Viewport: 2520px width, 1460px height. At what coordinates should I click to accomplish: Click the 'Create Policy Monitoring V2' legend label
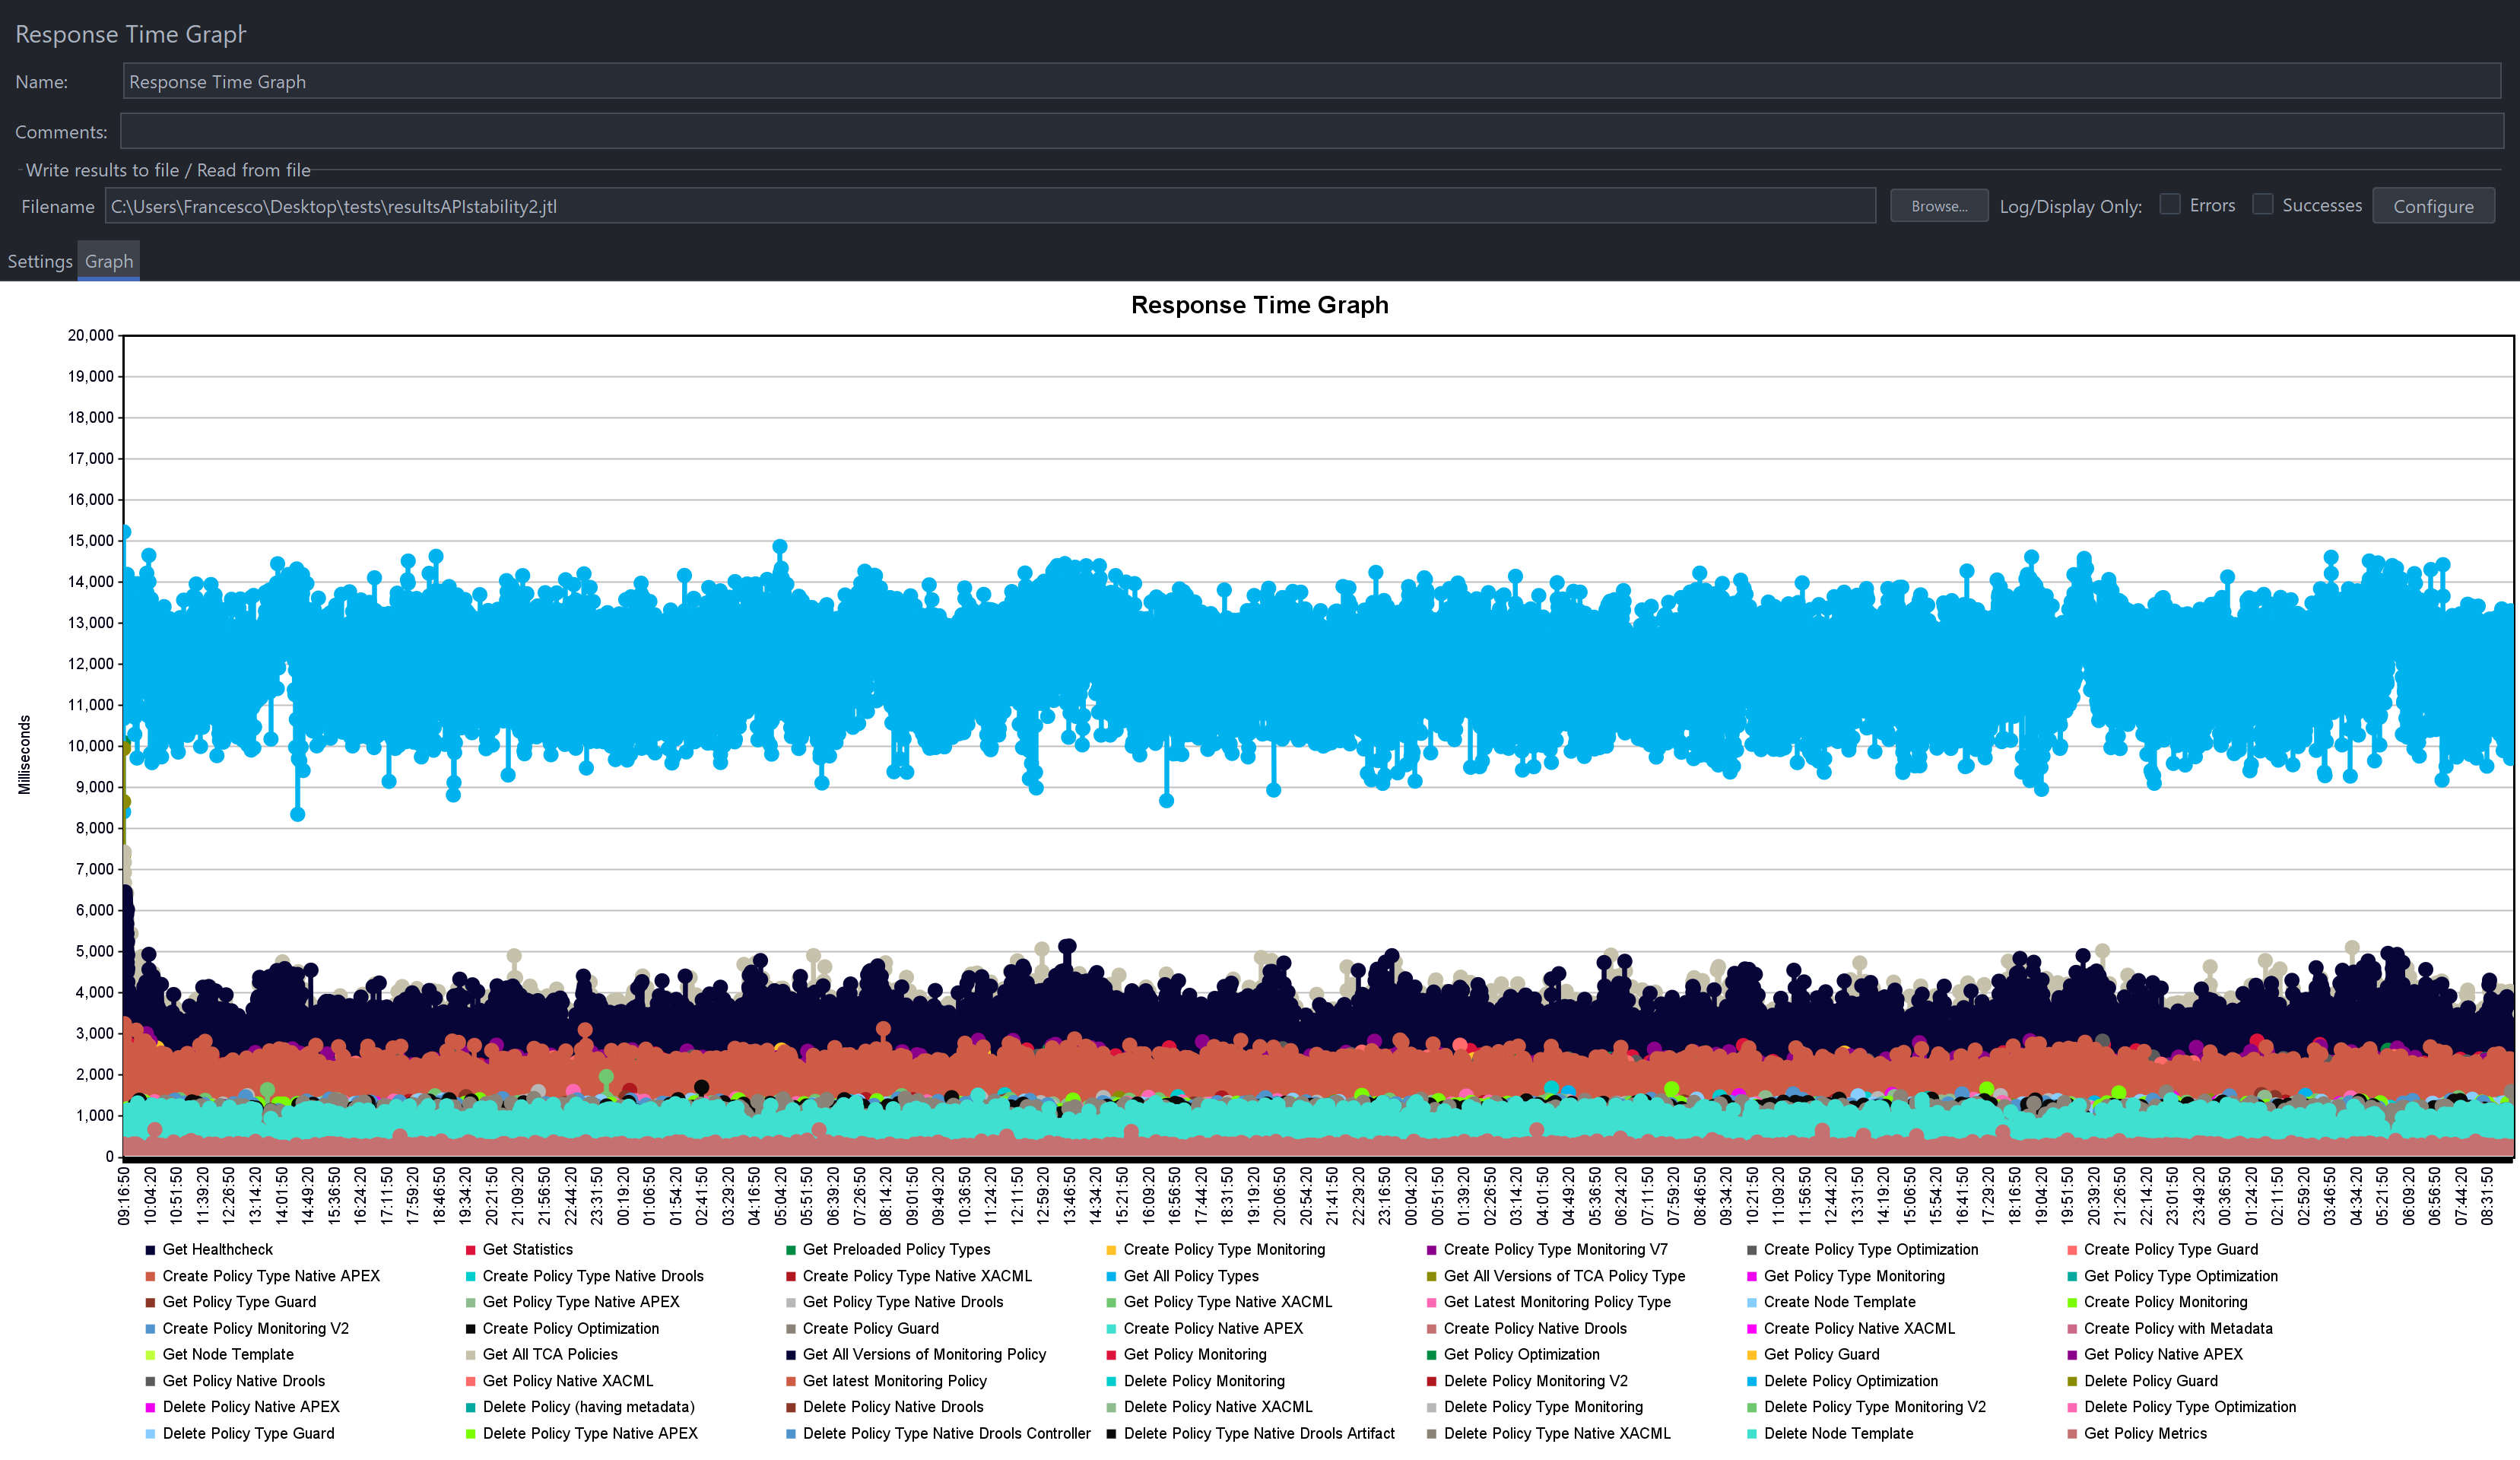255,1329
